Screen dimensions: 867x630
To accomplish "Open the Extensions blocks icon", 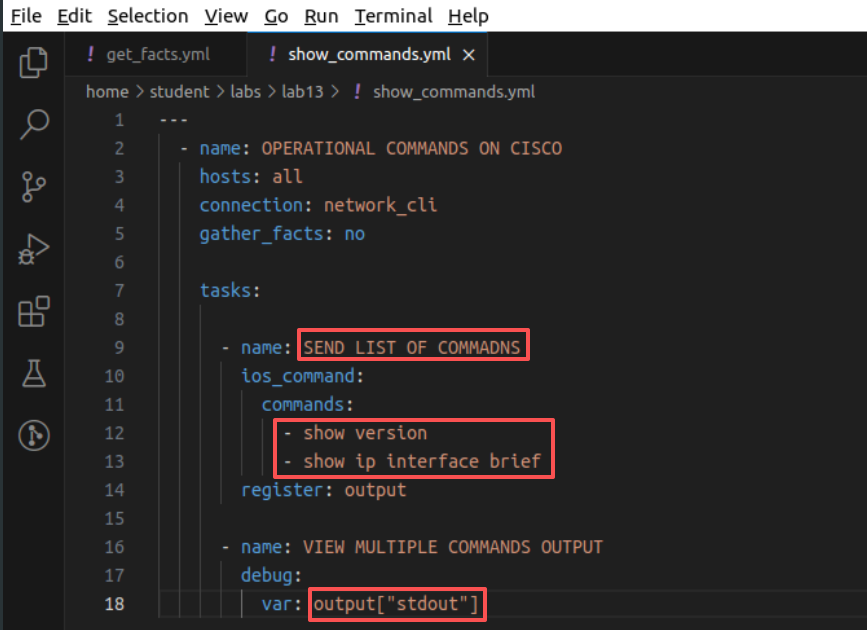I will [34, 311].
